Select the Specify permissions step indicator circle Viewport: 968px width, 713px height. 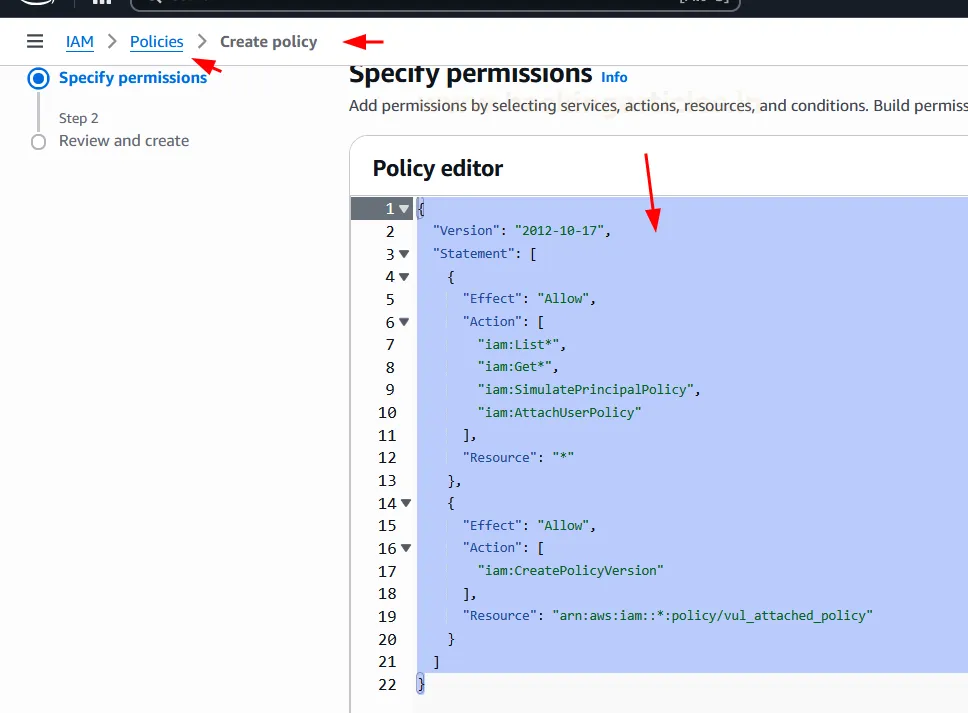[x=39, y=78]
